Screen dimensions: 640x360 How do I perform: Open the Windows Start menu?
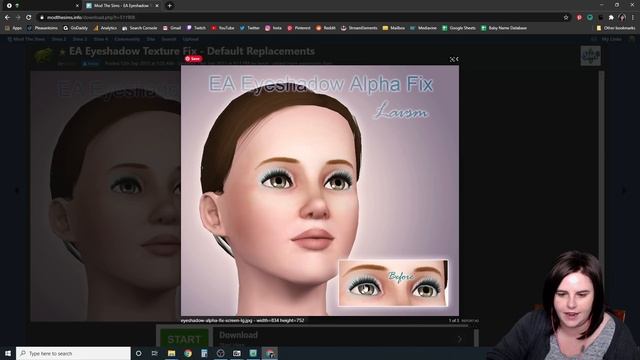pyautogui.click(x=8, y=353)
